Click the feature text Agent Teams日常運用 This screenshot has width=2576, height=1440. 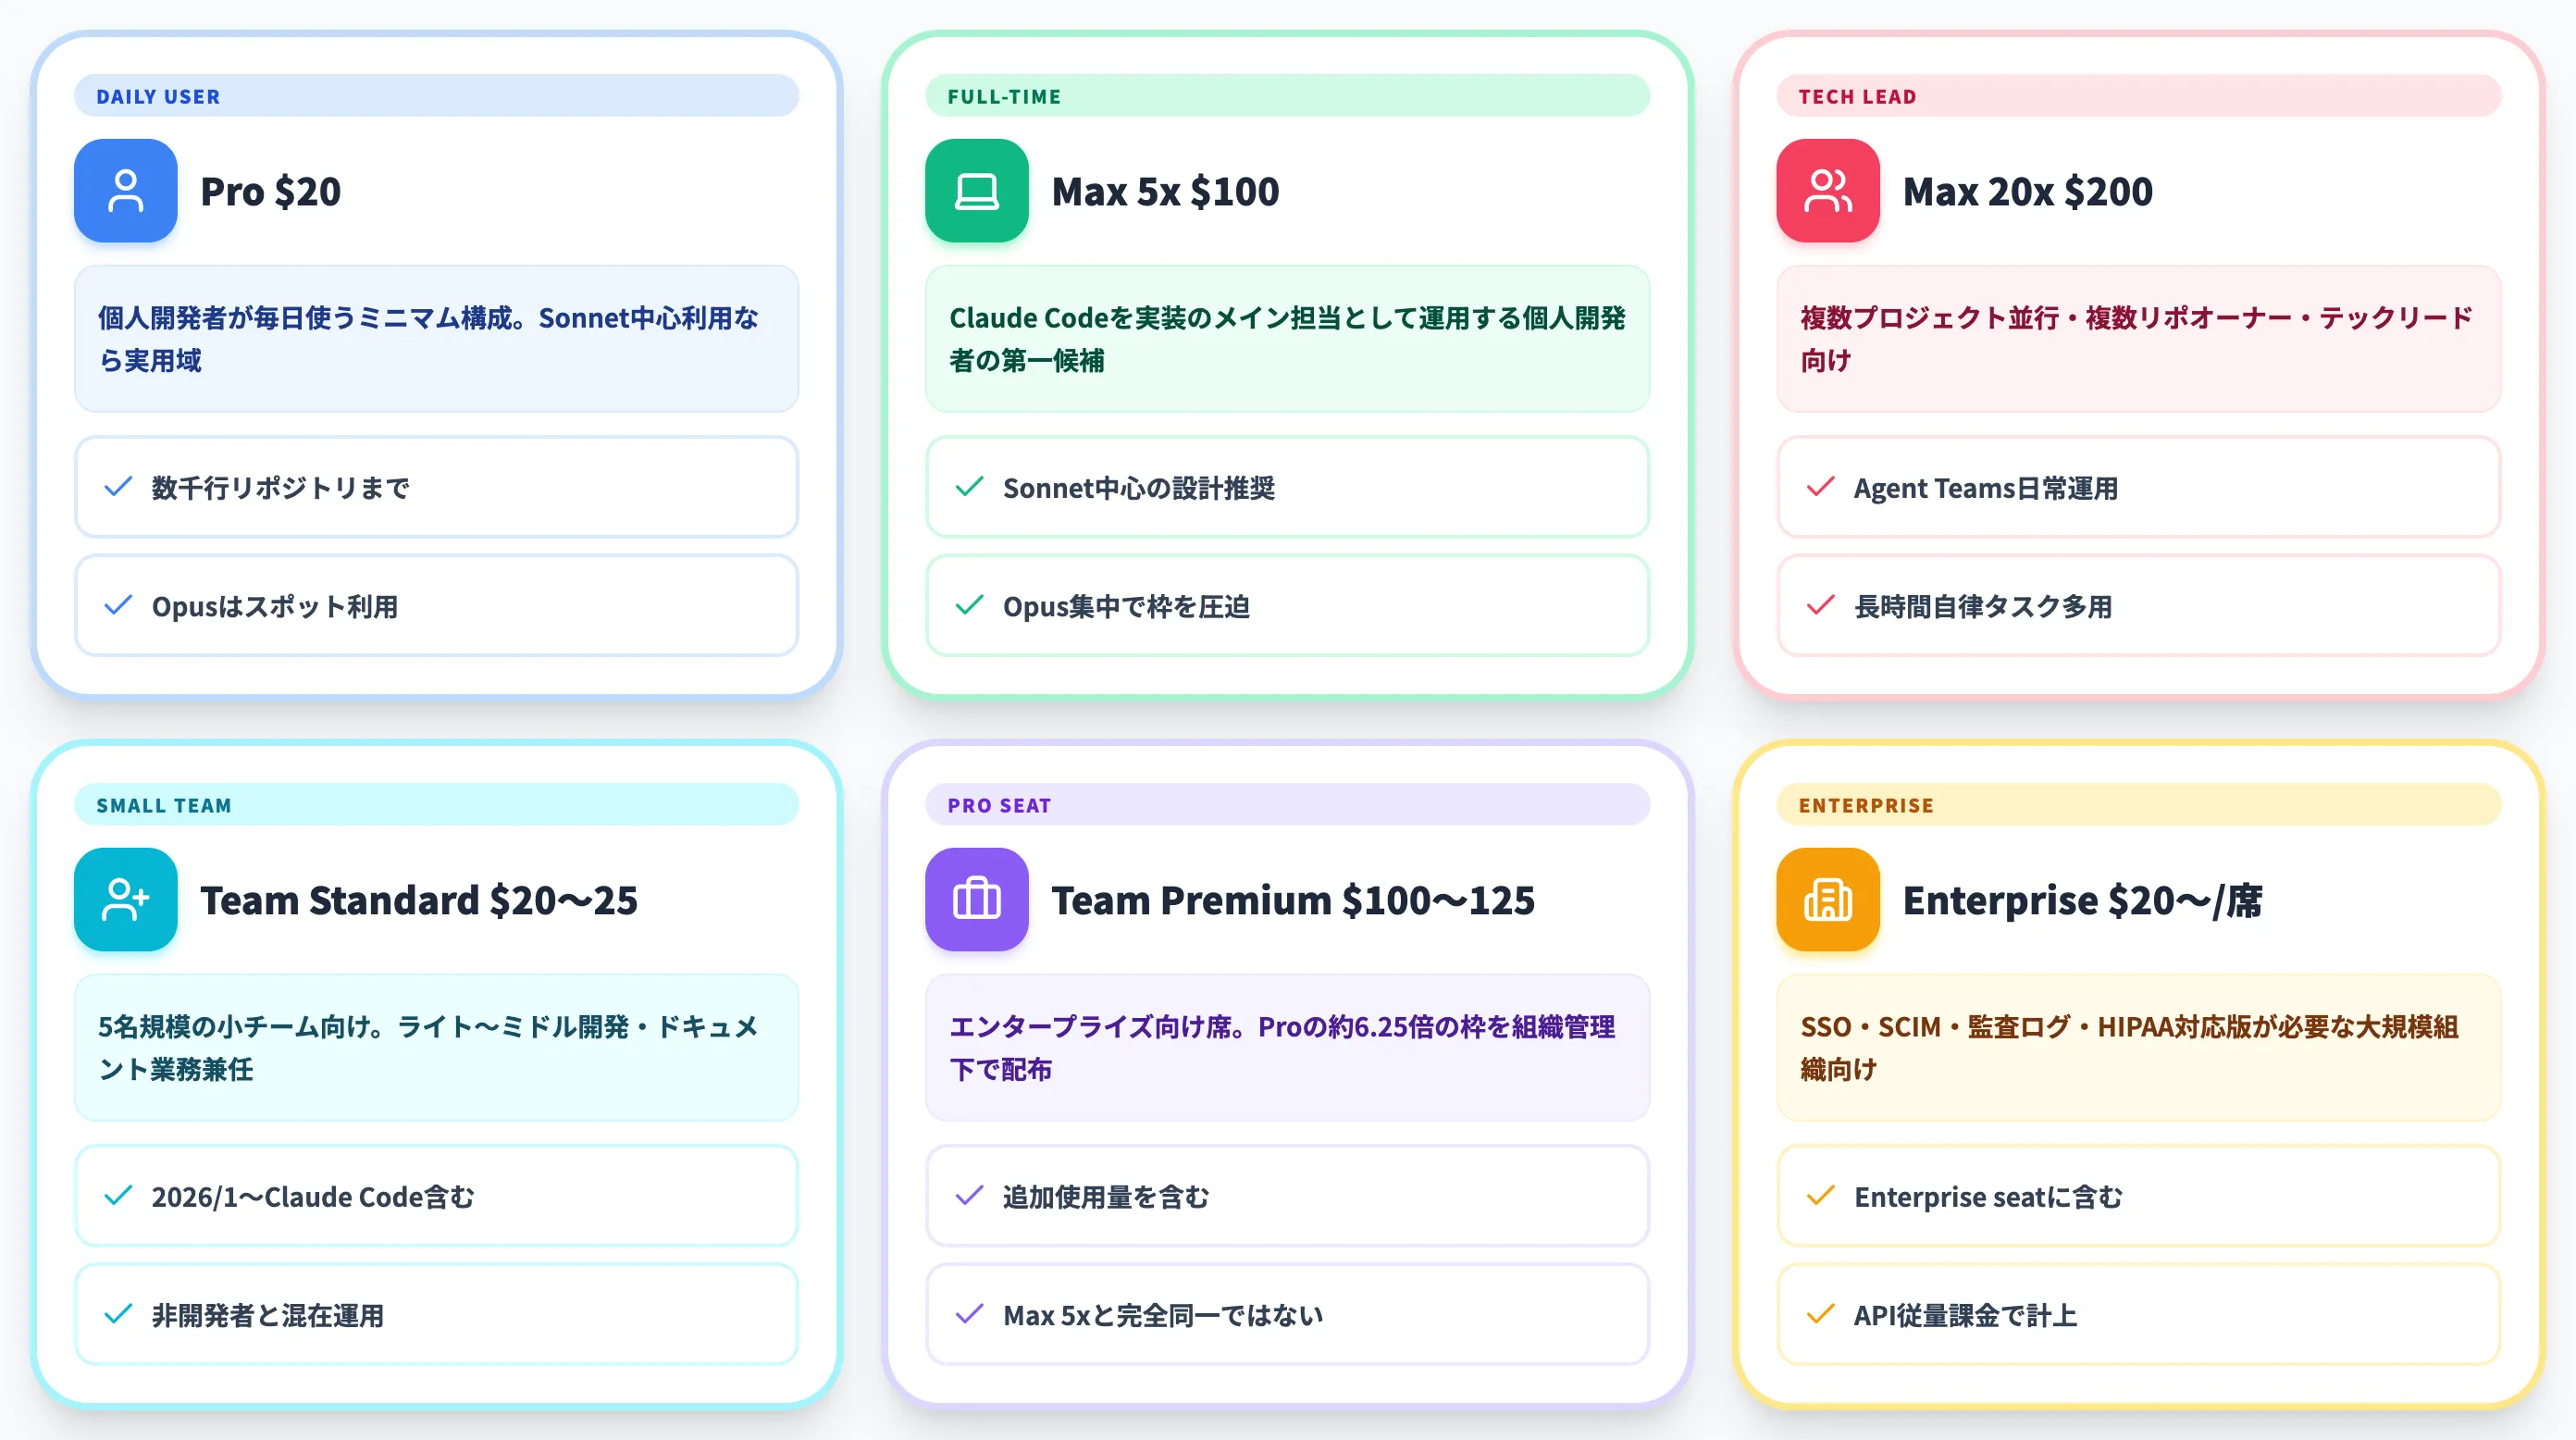tap(1986, 488)
